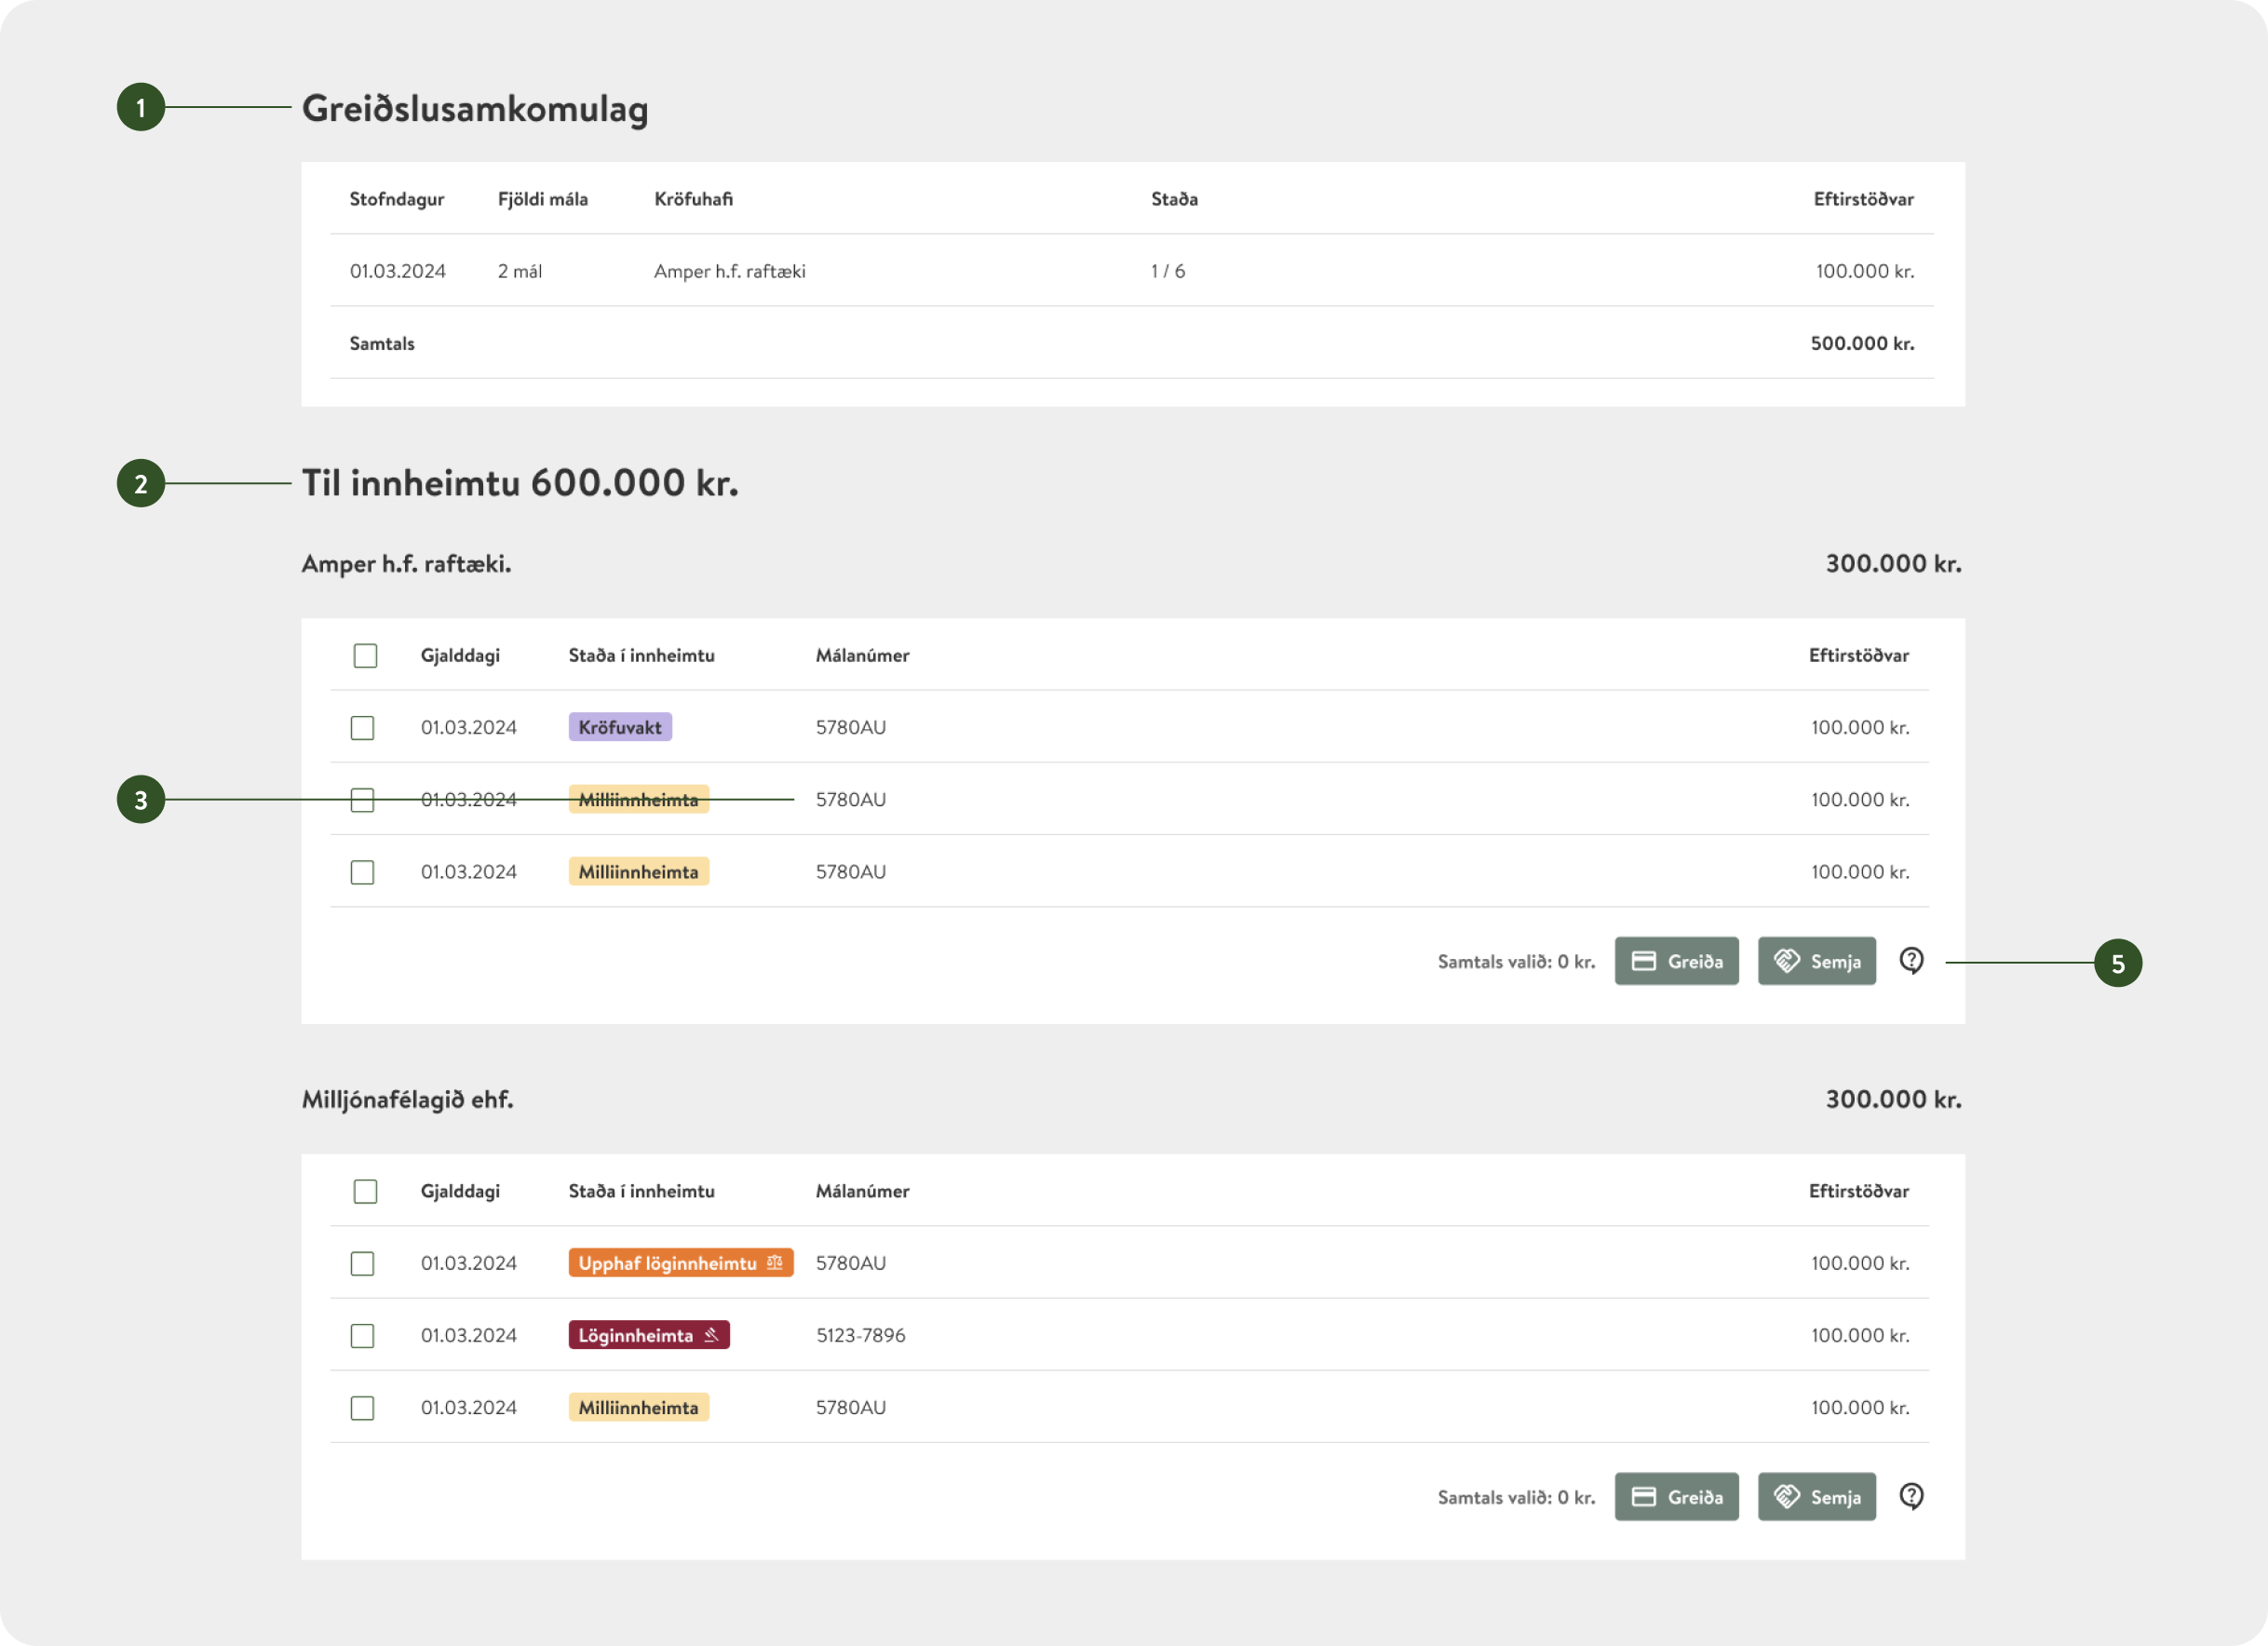This screenshot has width=2268, height=1646.
Task: Click the Til innheimtu 600.000 kr. heading
Action: click(x=520, y=483)
